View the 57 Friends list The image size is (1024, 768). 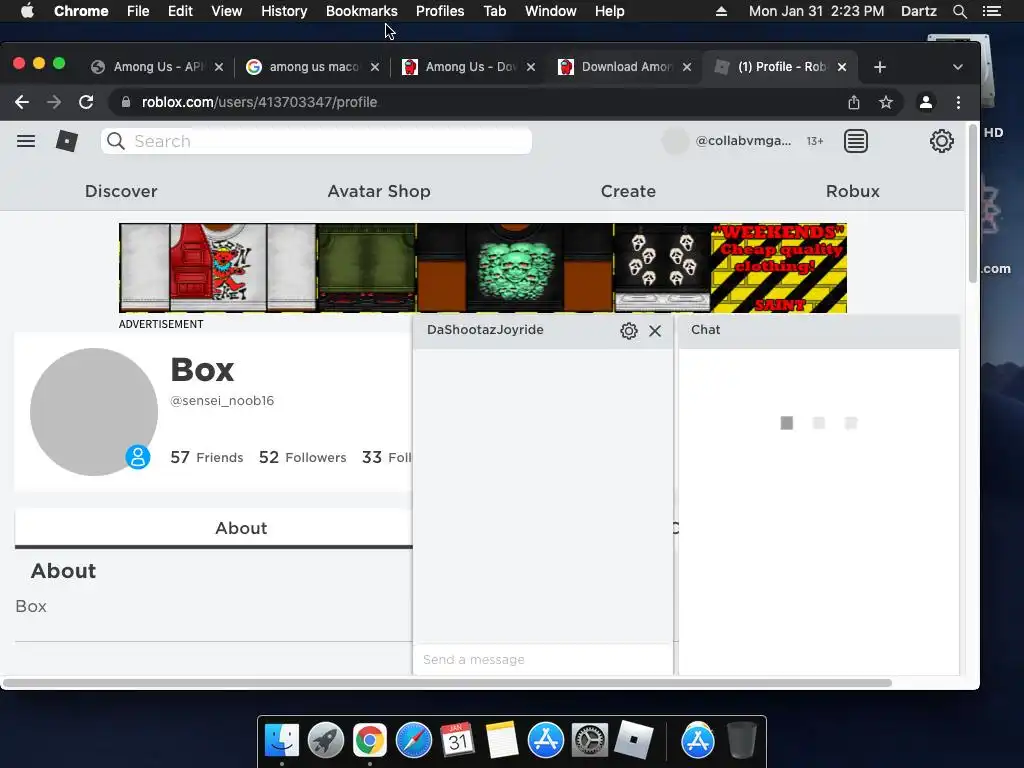[x=206, y=457]
